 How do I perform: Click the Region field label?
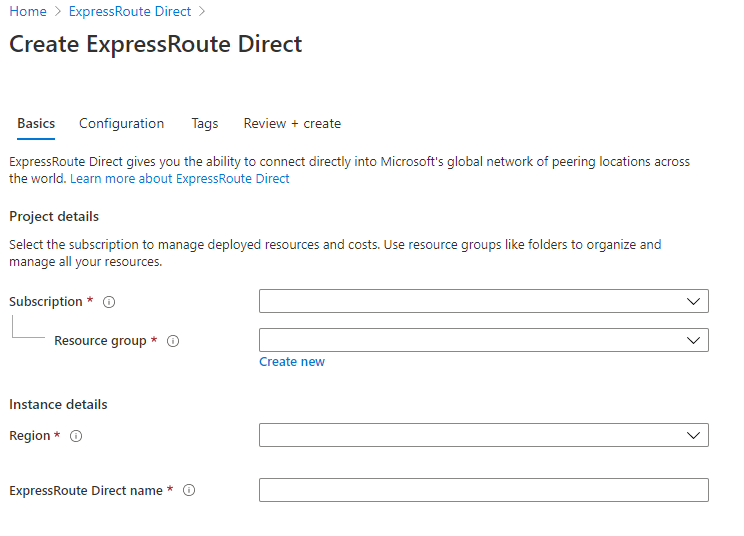coord(29,436)
